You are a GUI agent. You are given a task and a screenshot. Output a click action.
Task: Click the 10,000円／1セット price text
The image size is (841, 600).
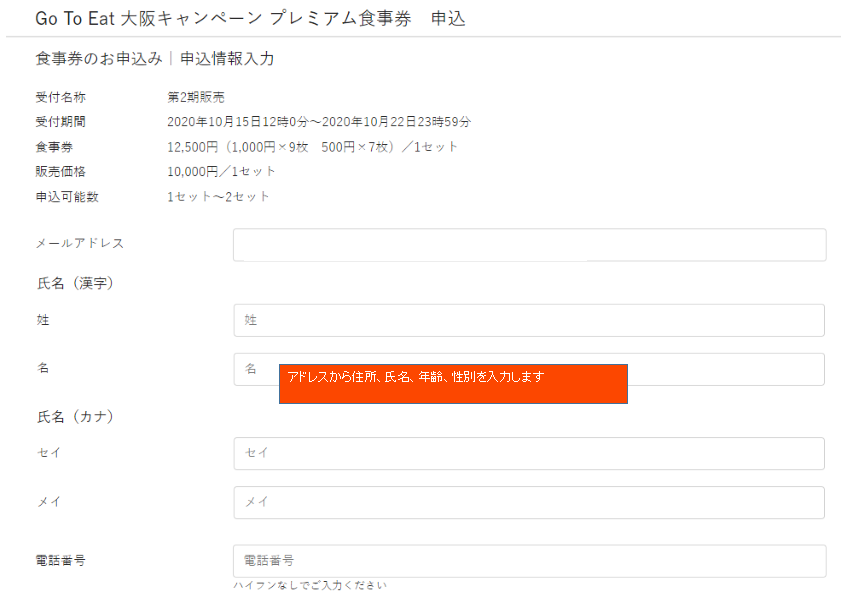pos(221,172)
